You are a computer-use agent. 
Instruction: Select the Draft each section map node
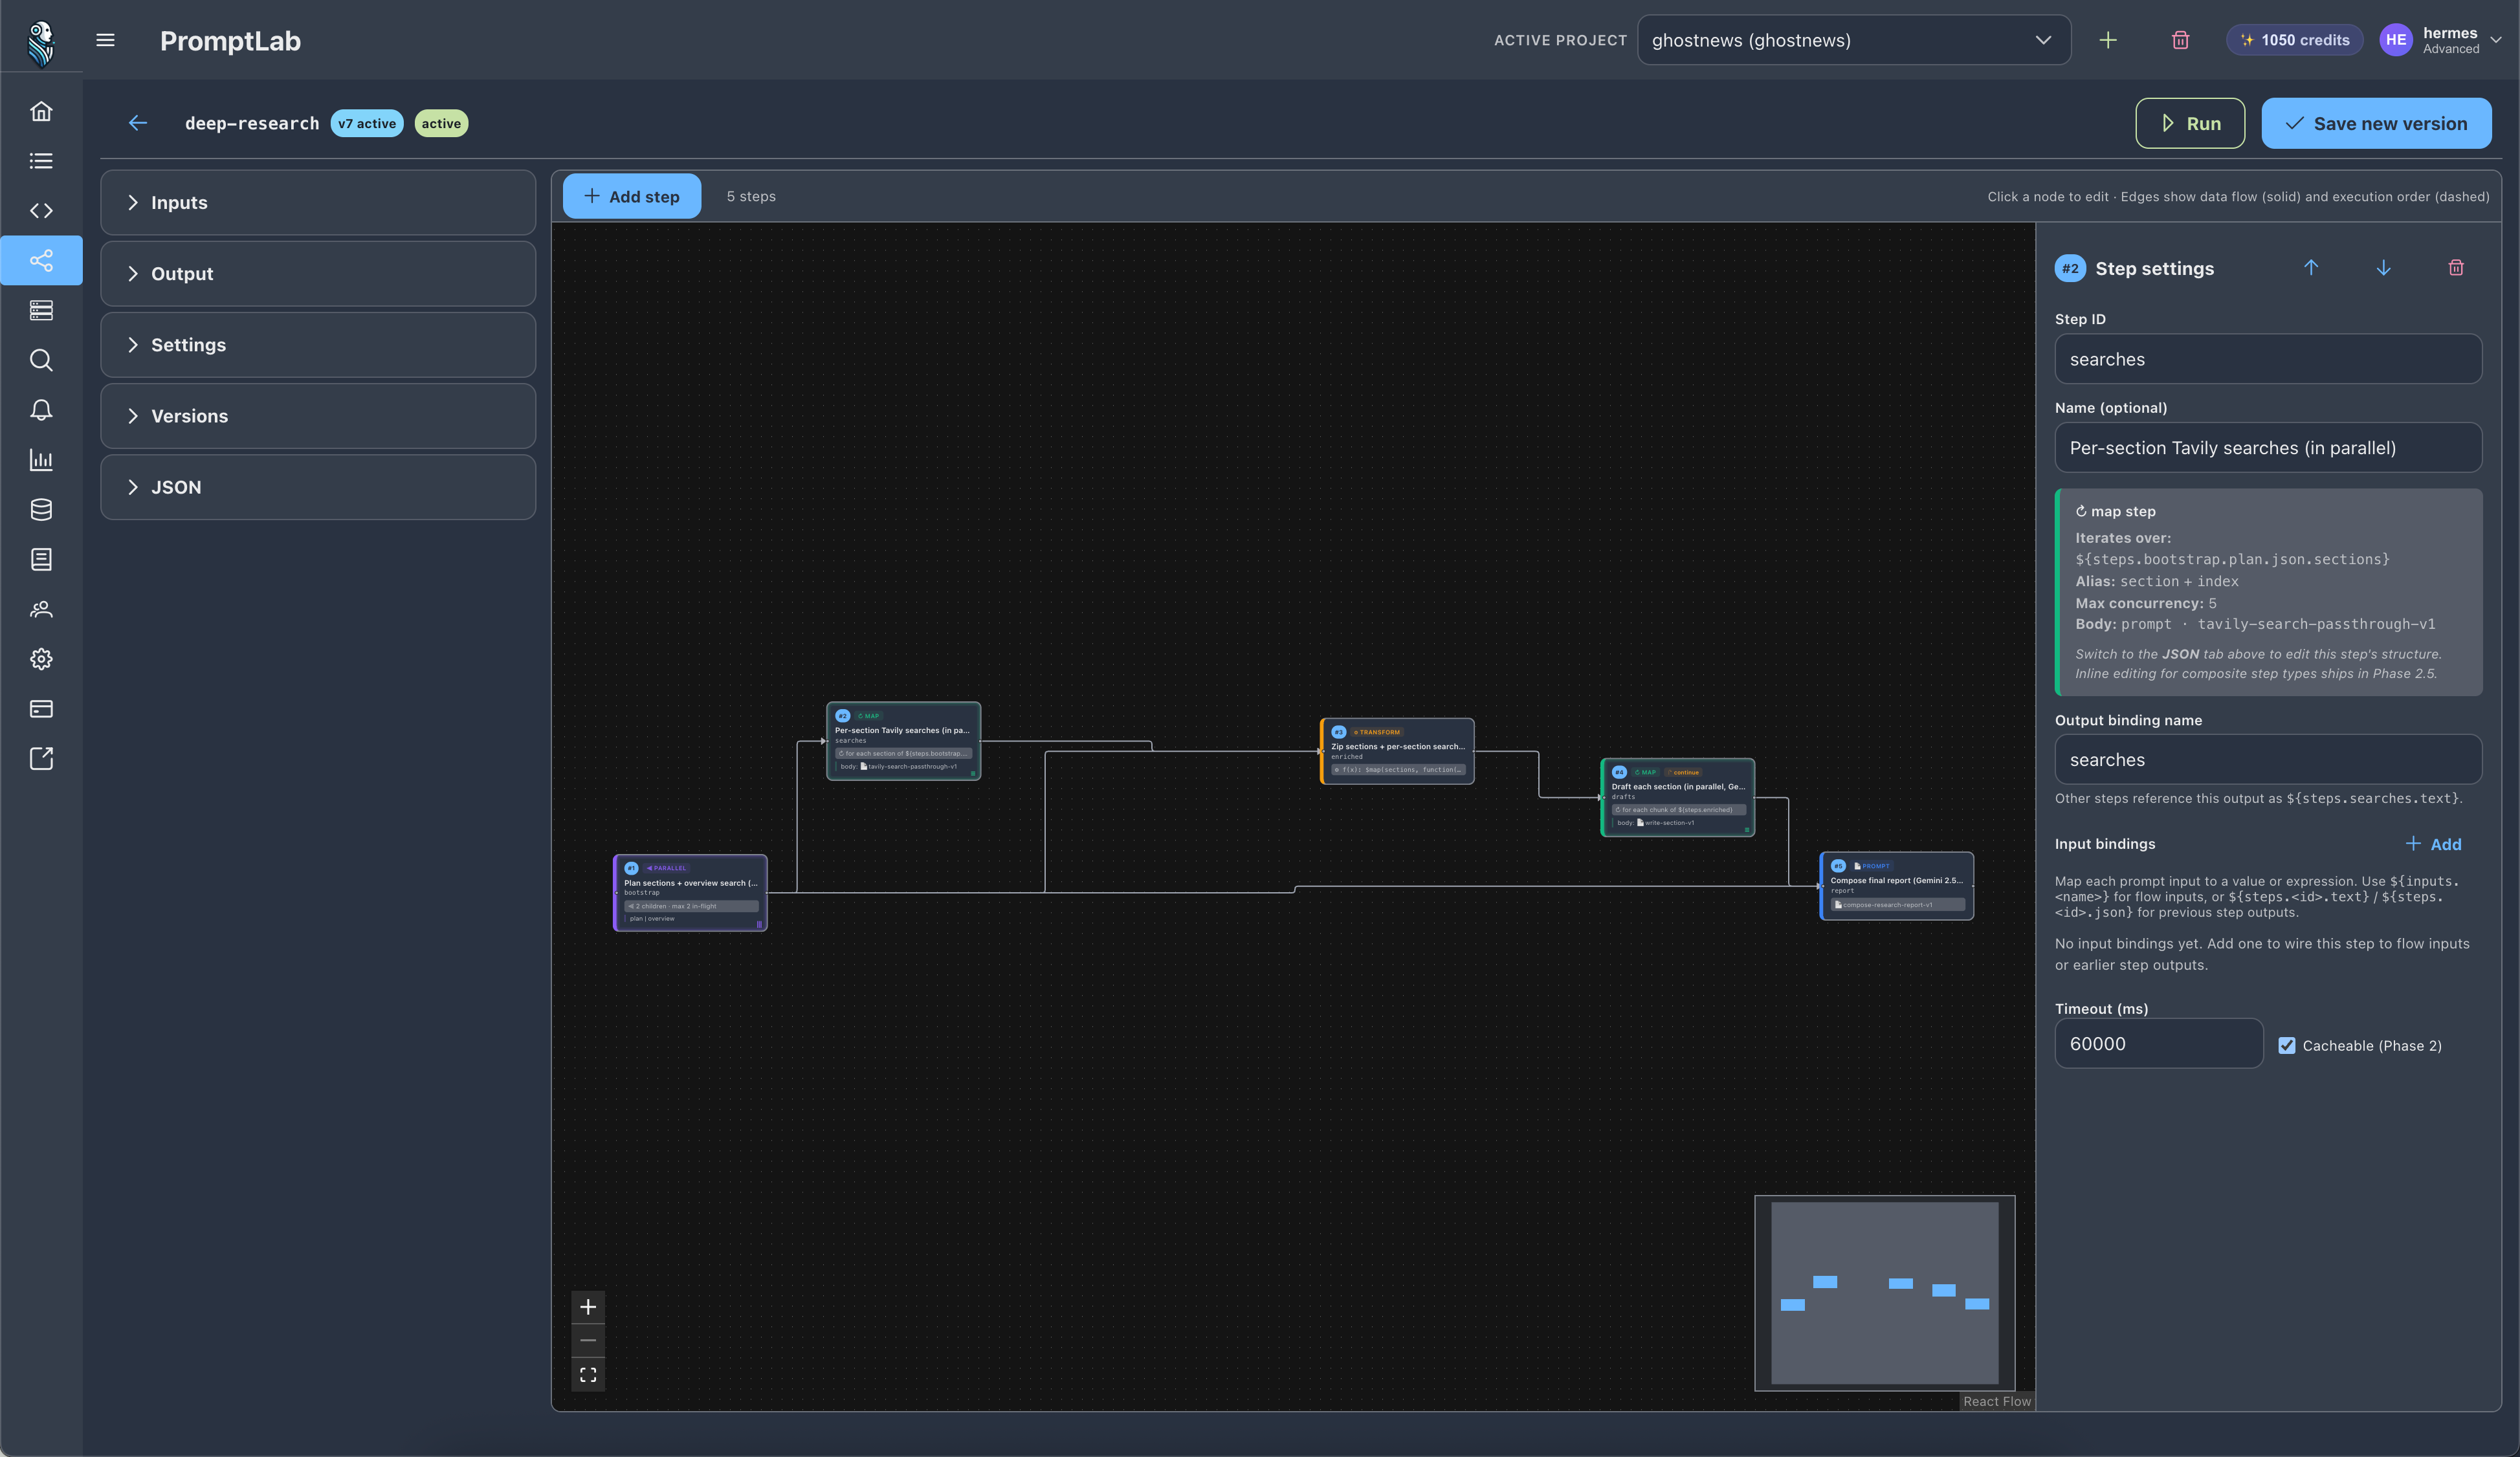(1678, 797)
